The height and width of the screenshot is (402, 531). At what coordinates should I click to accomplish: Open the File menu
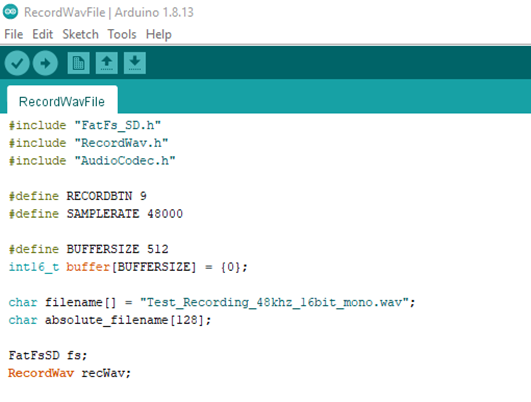pos(14,34)
